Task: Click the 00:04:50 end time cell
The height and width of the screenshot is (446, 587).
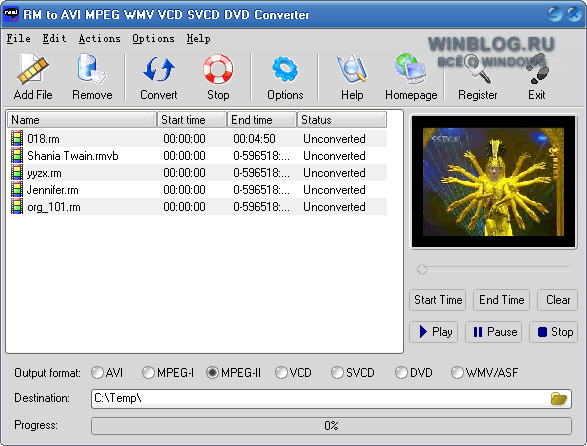Action: (x=254, y=139)
